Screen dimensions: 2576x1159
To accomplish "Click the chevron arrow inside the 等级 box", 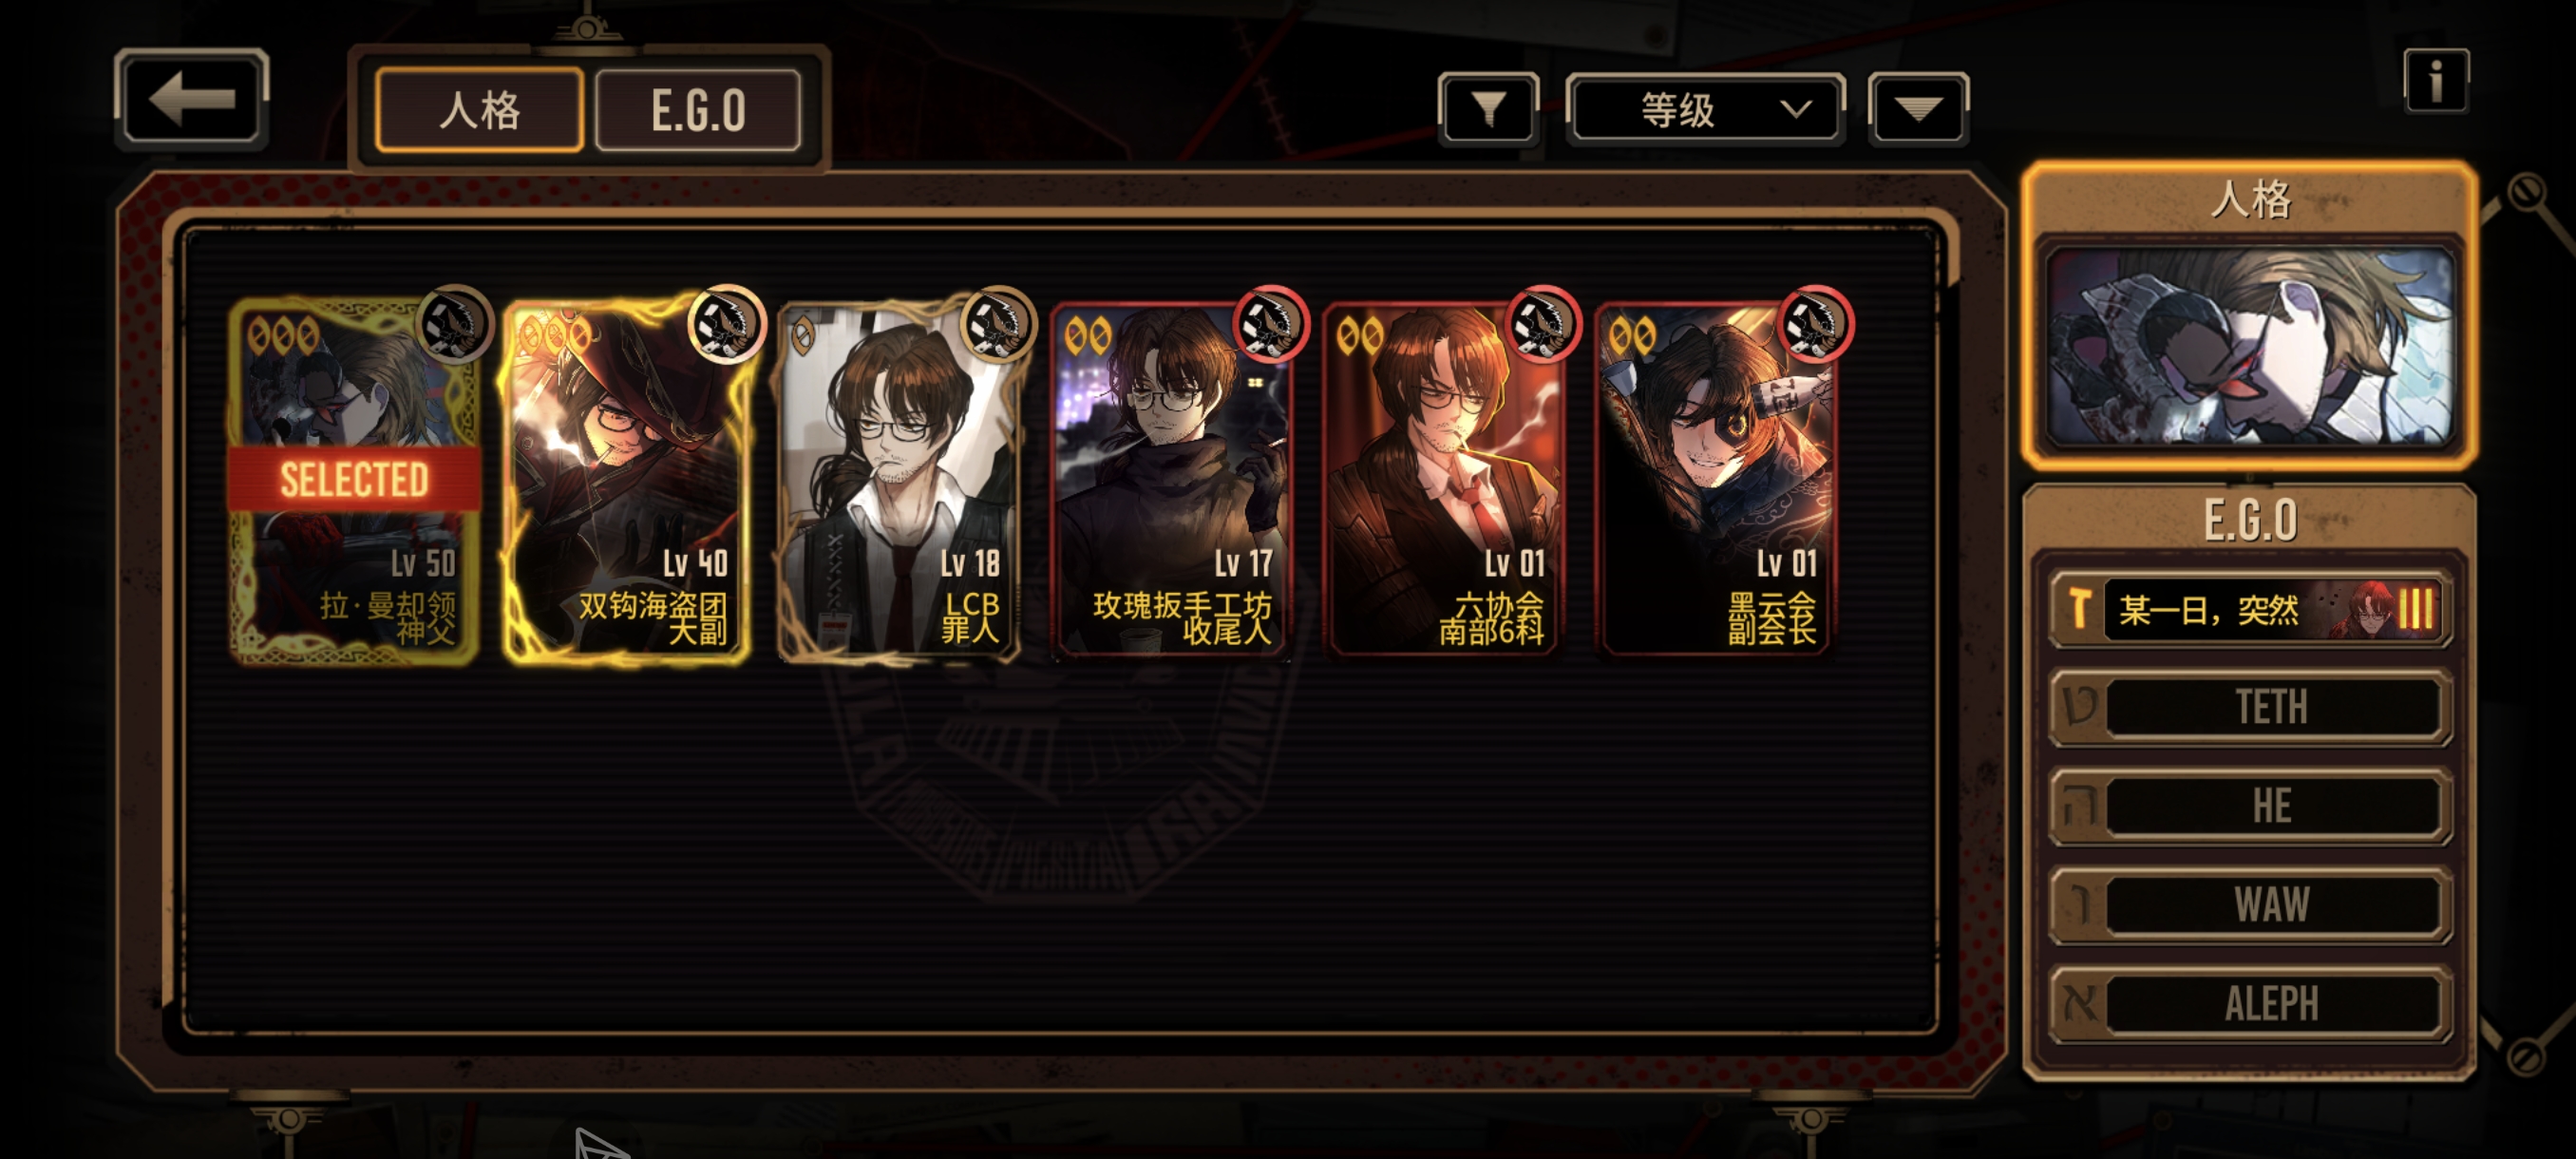I will tap(1796, 109).
